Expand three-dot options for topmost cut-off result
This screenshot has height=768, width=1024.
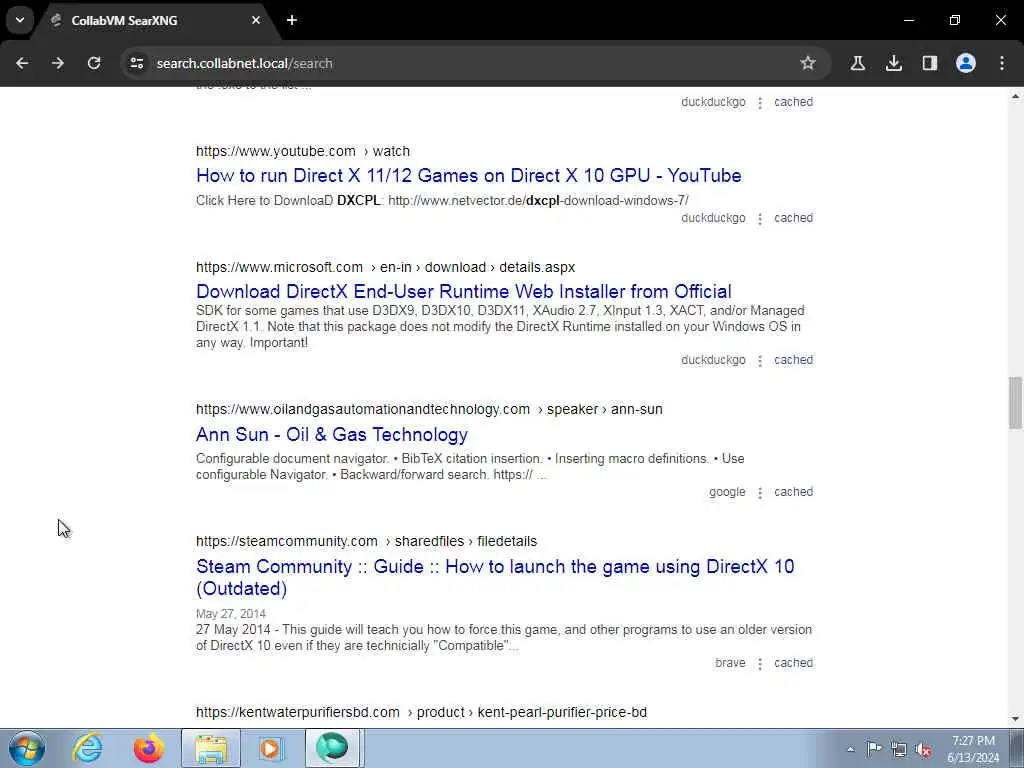point(760,103)
